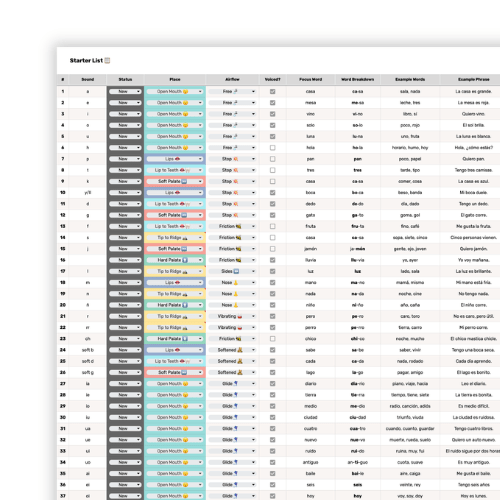The image size is (500, 500).
Task: Expand the Airflow dropdown in row 24
Action: 232,350
